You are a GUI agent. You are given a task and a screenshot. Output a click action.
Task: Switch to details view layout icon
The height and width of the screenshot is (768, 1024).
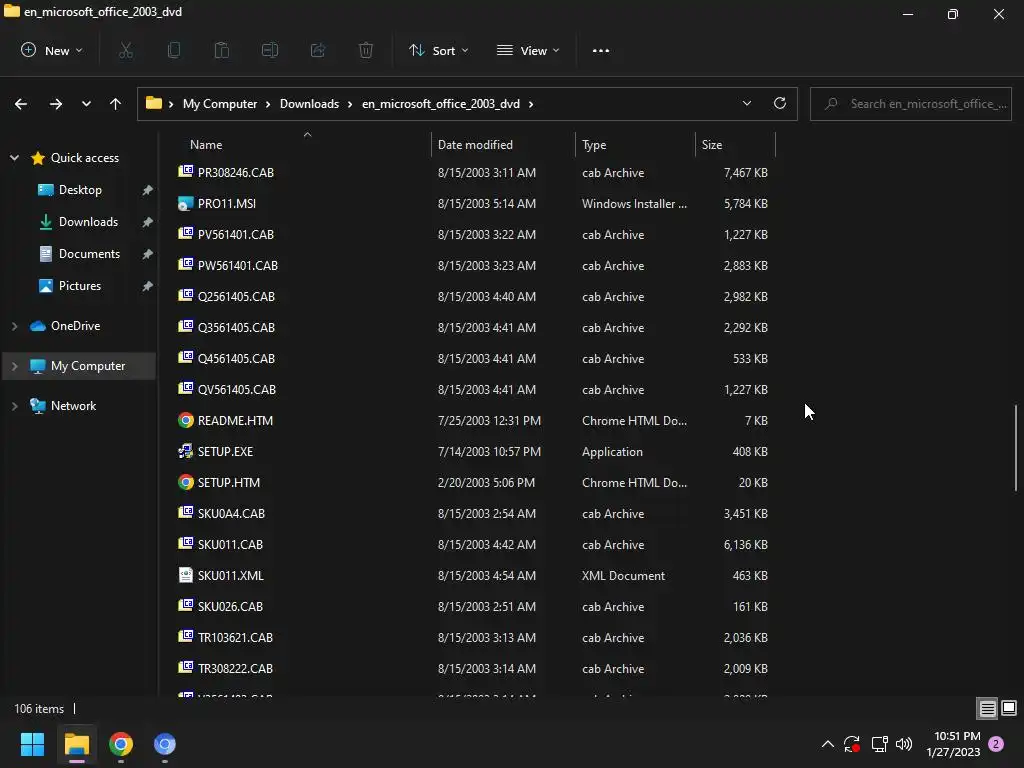pos(987,708)
